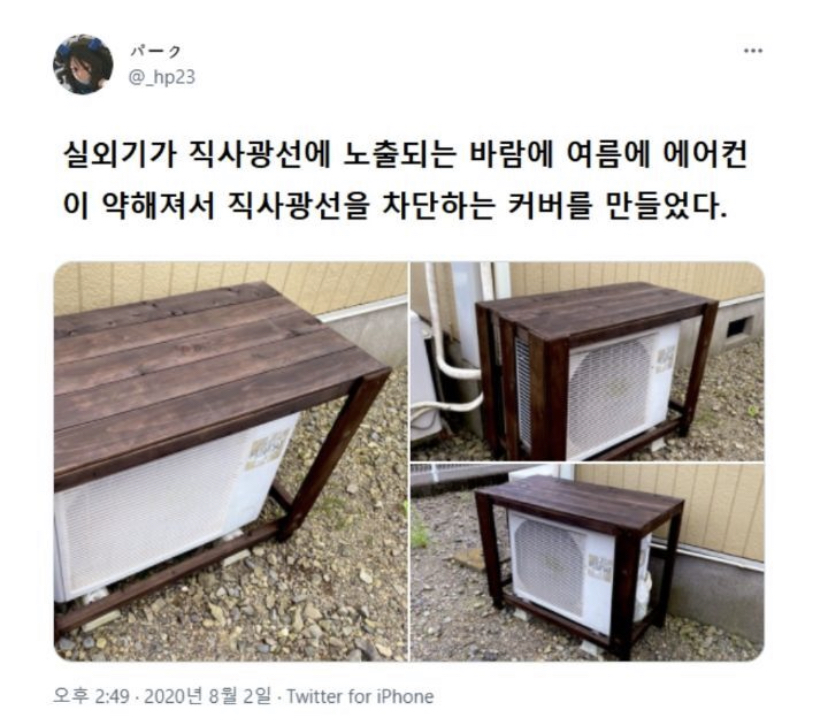Open the Twitter for iPhone source link
Viewport: 828px width, 728px height.
coord(360,696)
